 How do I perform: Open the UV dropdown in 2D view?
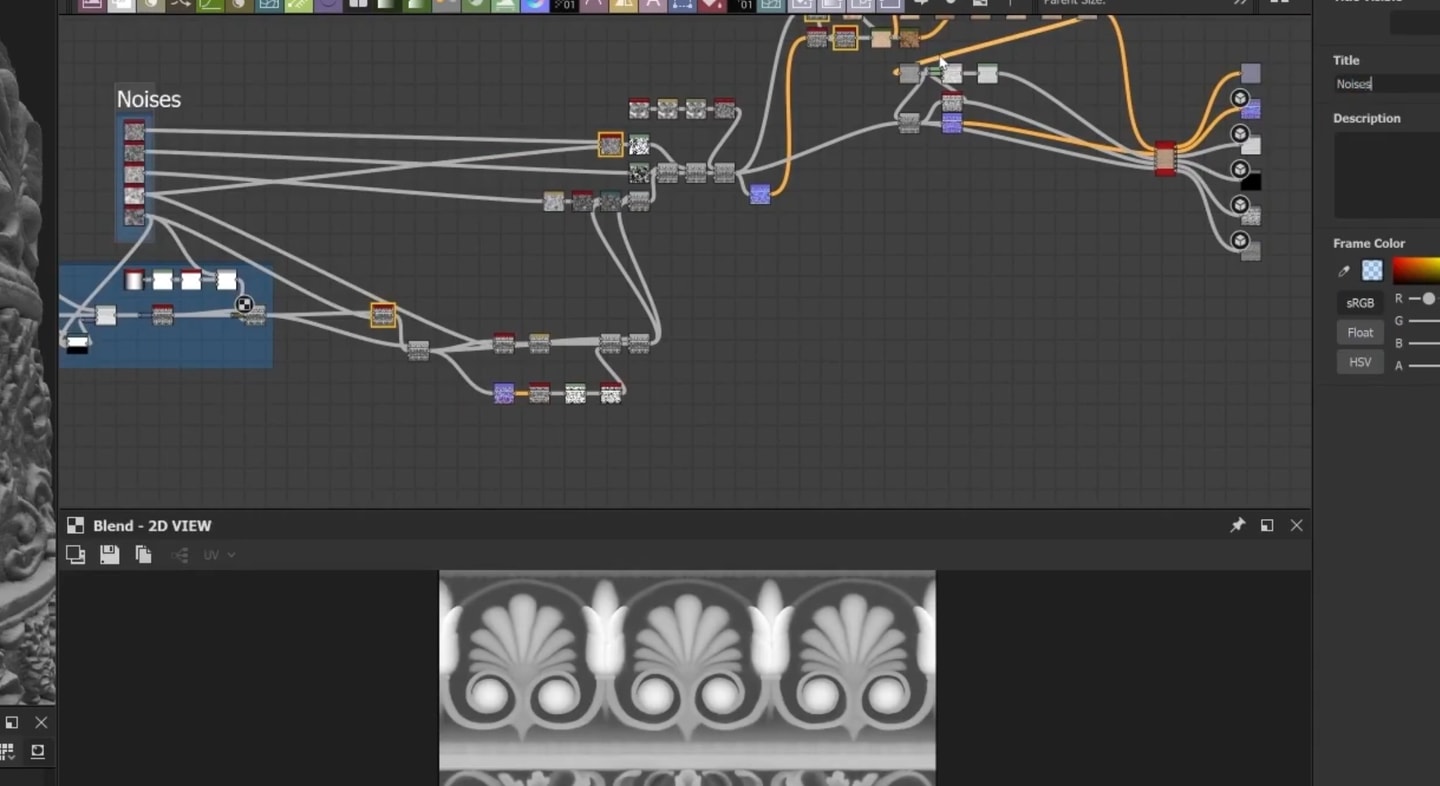coord(219,555)
